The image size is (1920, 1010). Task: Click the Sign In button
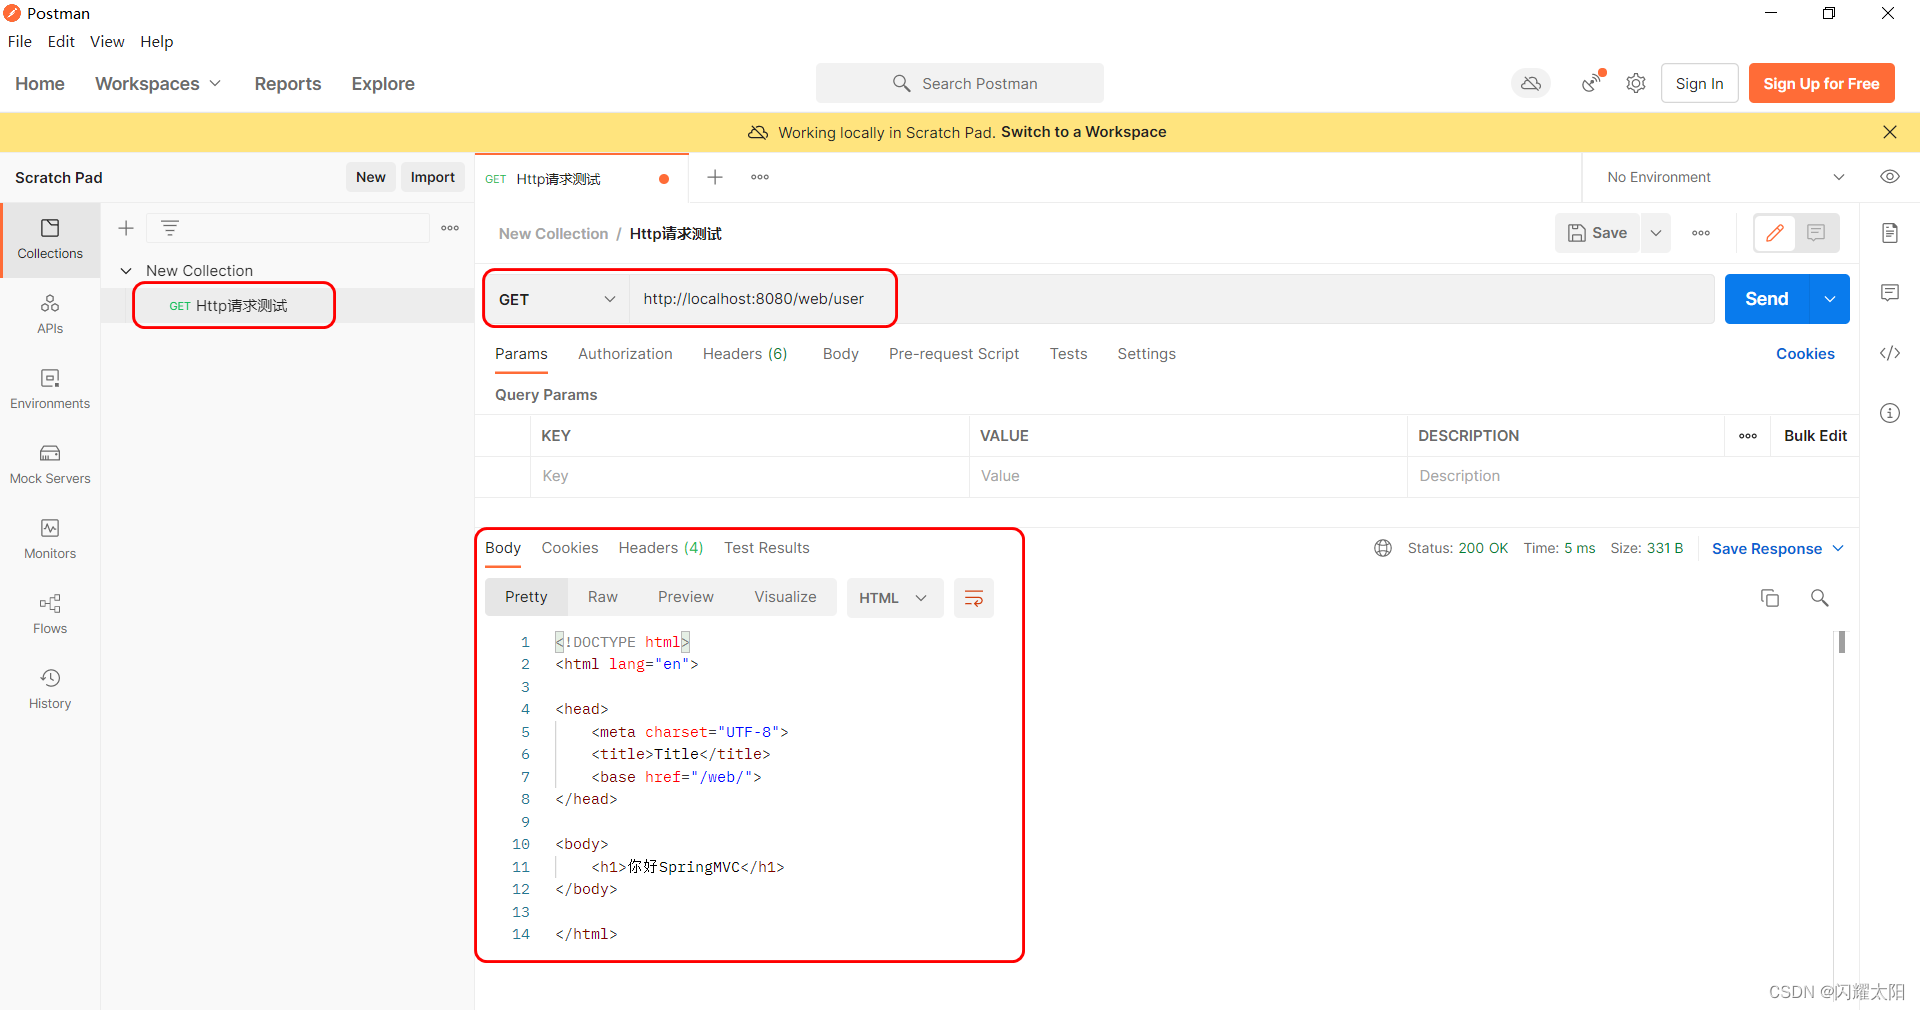click(1700, 83)
